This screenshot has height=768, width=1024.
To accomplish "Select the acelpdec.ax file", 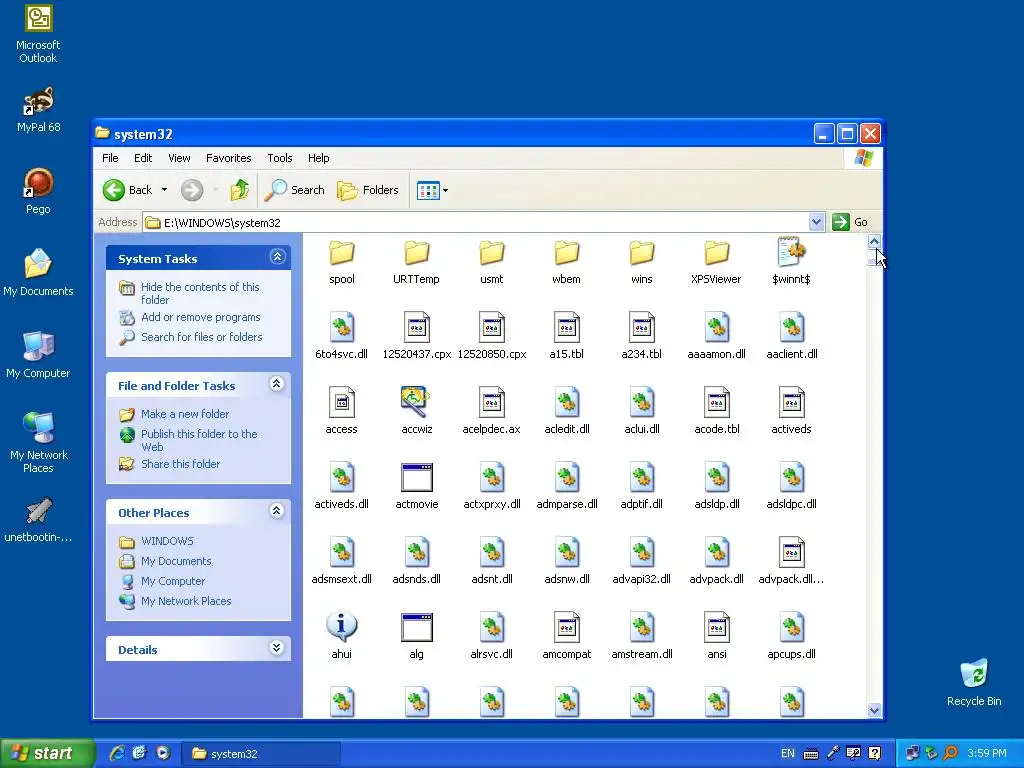I will [x=492, y=412].
